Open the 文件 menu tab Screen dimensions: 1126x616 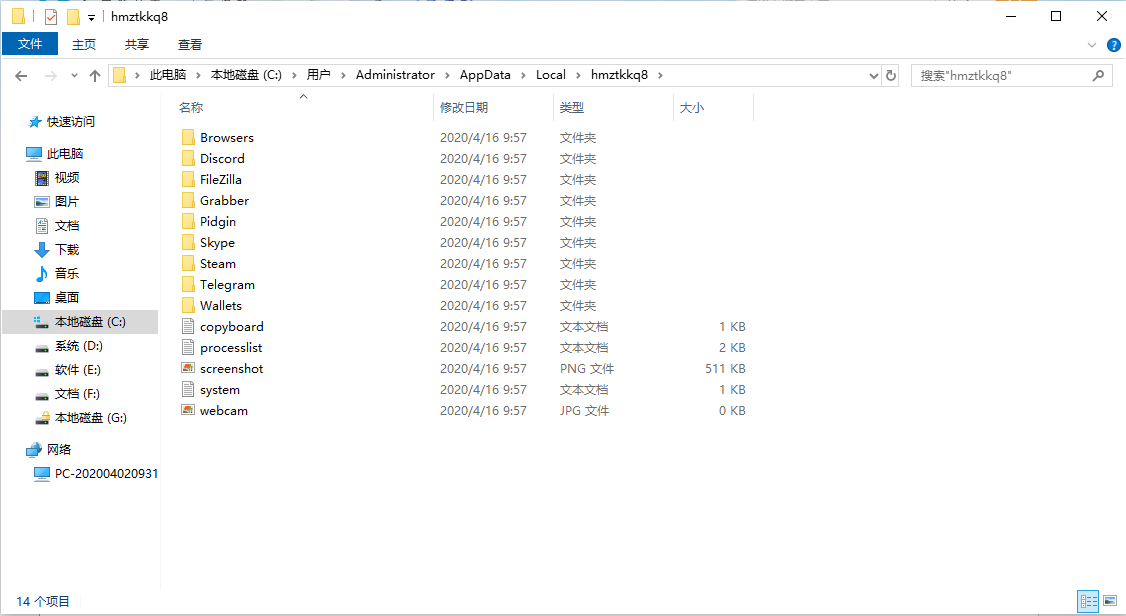coord(30,44)
